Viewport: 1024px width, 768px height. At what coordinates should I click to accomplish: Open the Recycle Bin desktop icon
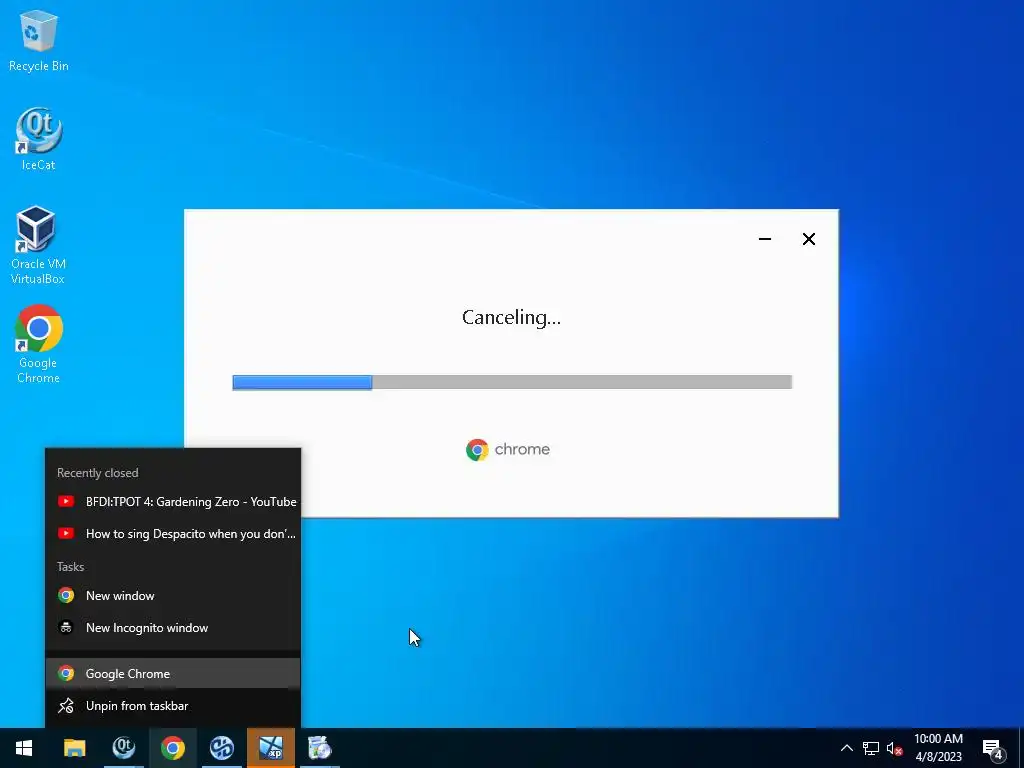pyautogui.click(x=39, y=40)
